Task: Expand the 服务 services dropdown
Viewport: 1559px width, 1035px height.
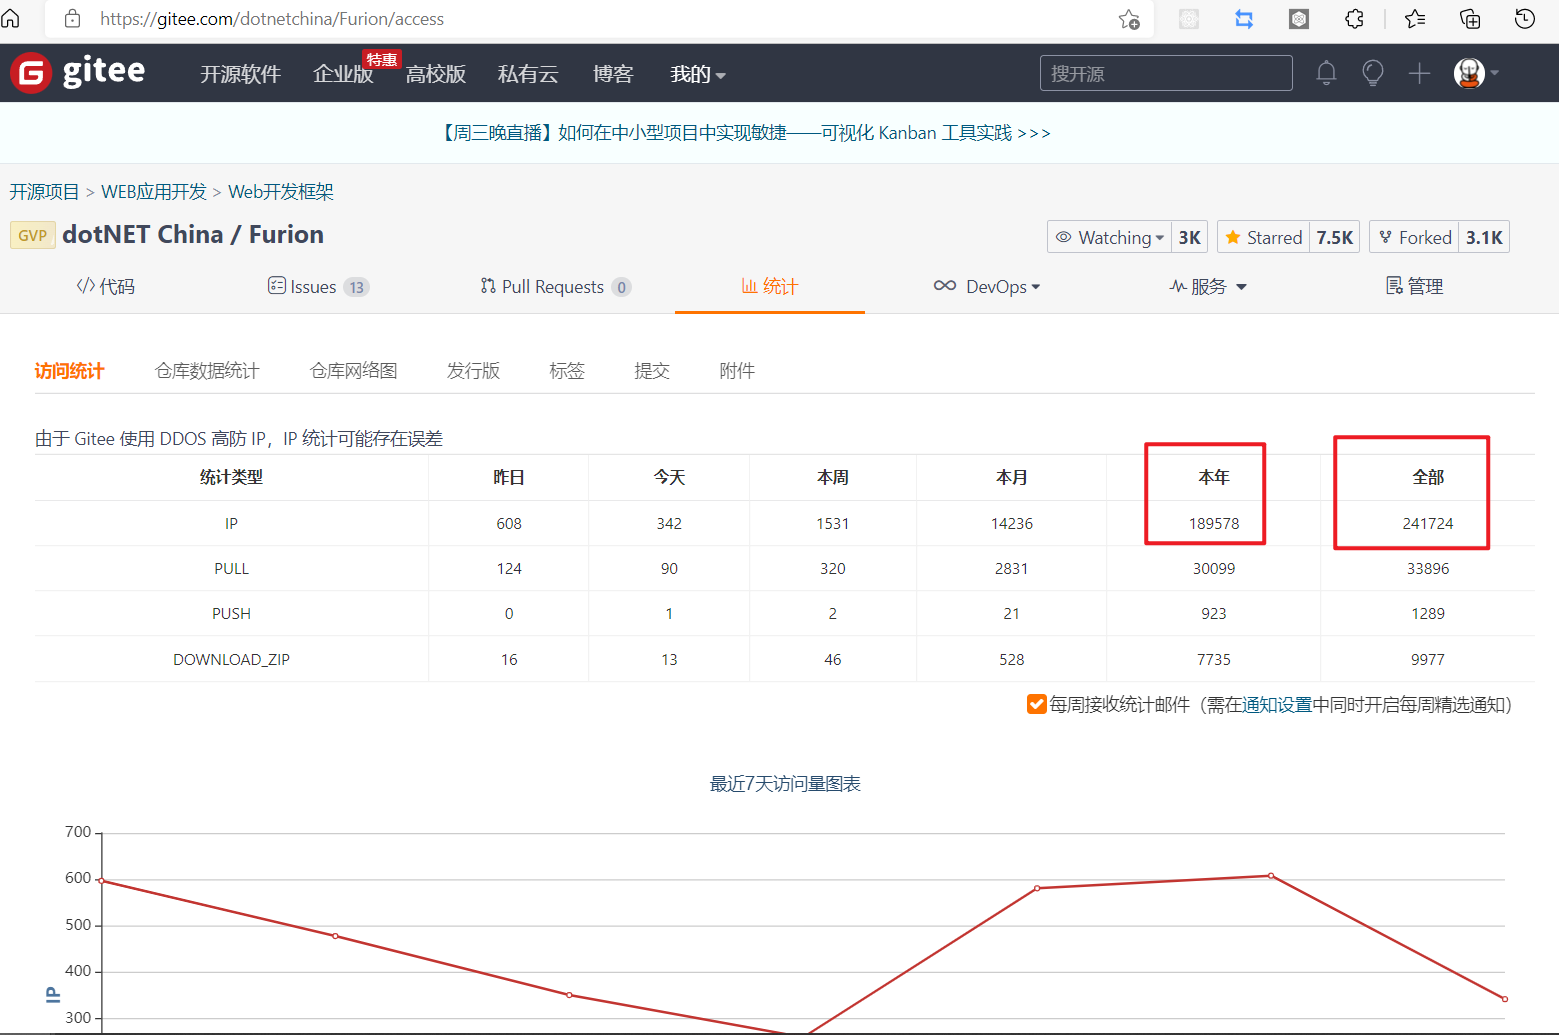Action: [1208, 286]
